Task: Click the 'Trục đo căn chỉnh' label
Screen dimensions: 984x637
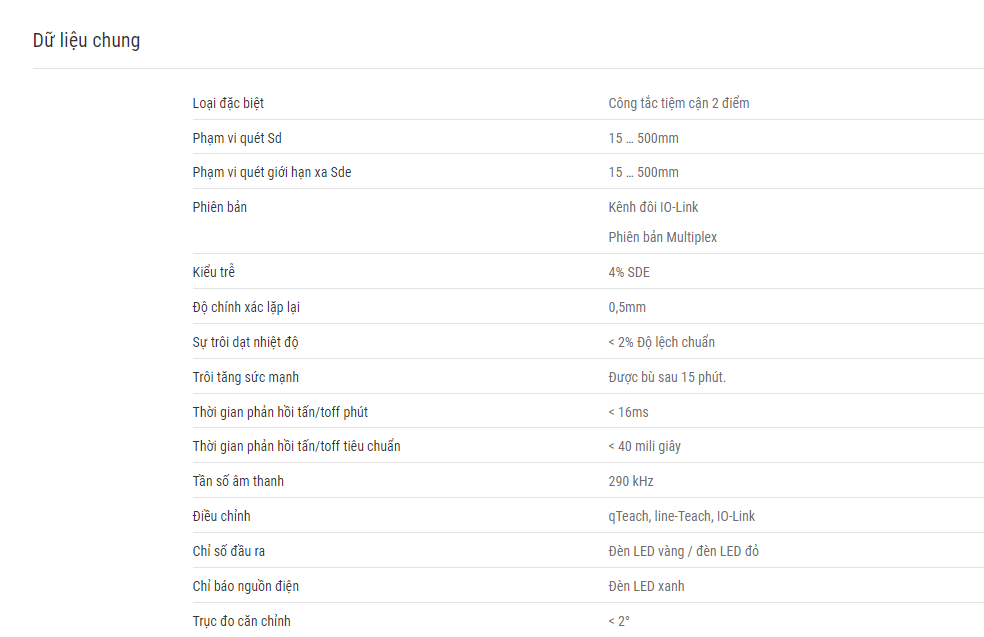Action: tap(242, 621)
